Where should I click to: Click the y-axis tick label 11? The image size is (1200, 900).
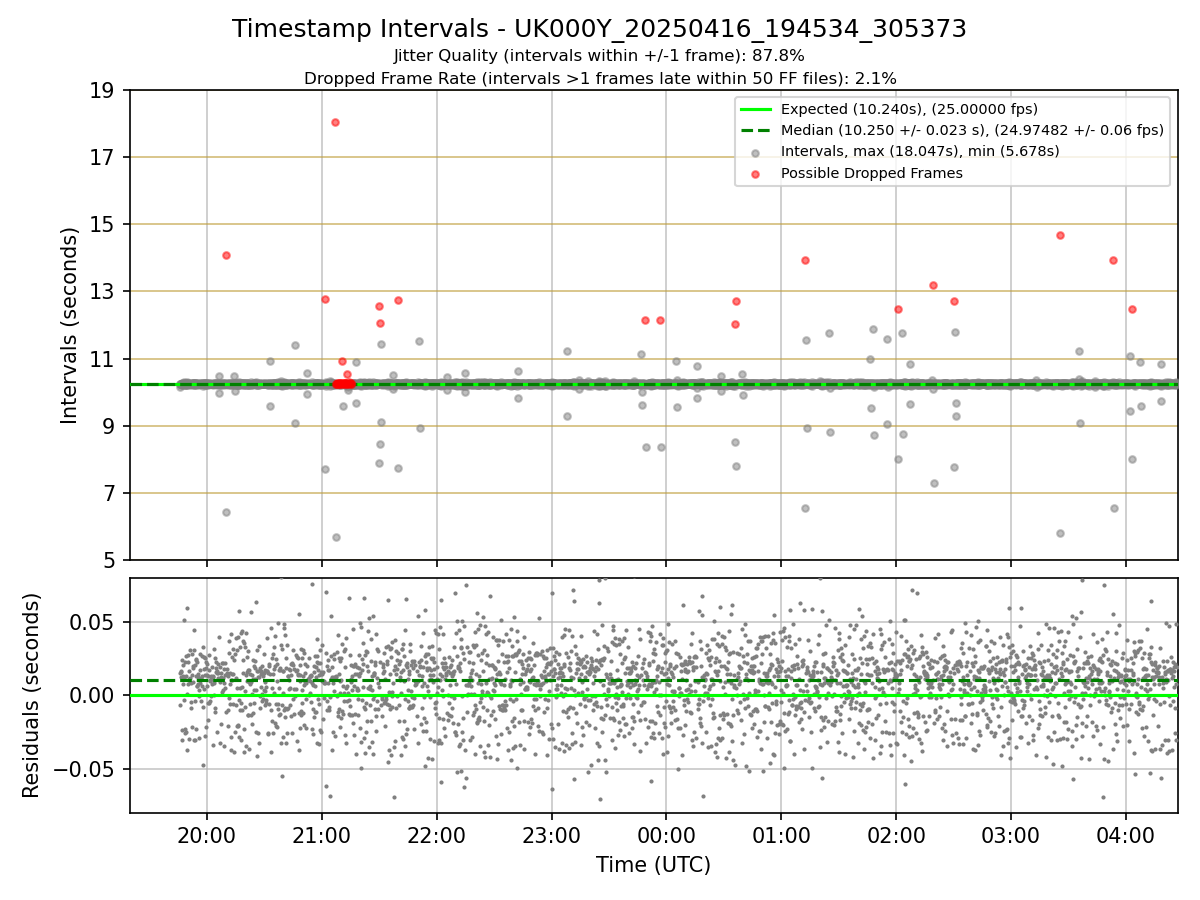pyautogui.click(x=100, y=358)
